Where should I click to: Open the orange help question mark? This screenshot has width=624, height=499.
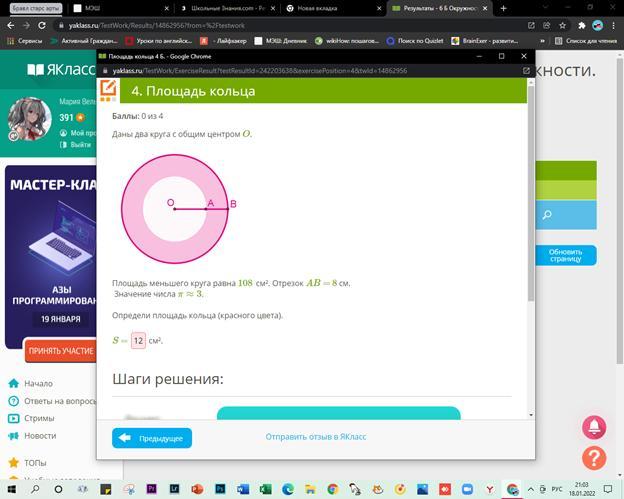[594, 458]
